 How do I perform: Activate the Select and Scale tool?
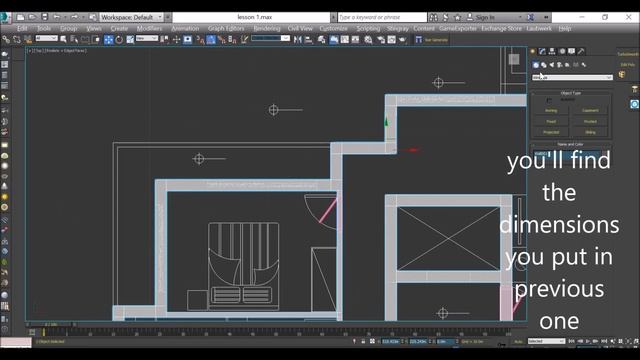(130, 39)
